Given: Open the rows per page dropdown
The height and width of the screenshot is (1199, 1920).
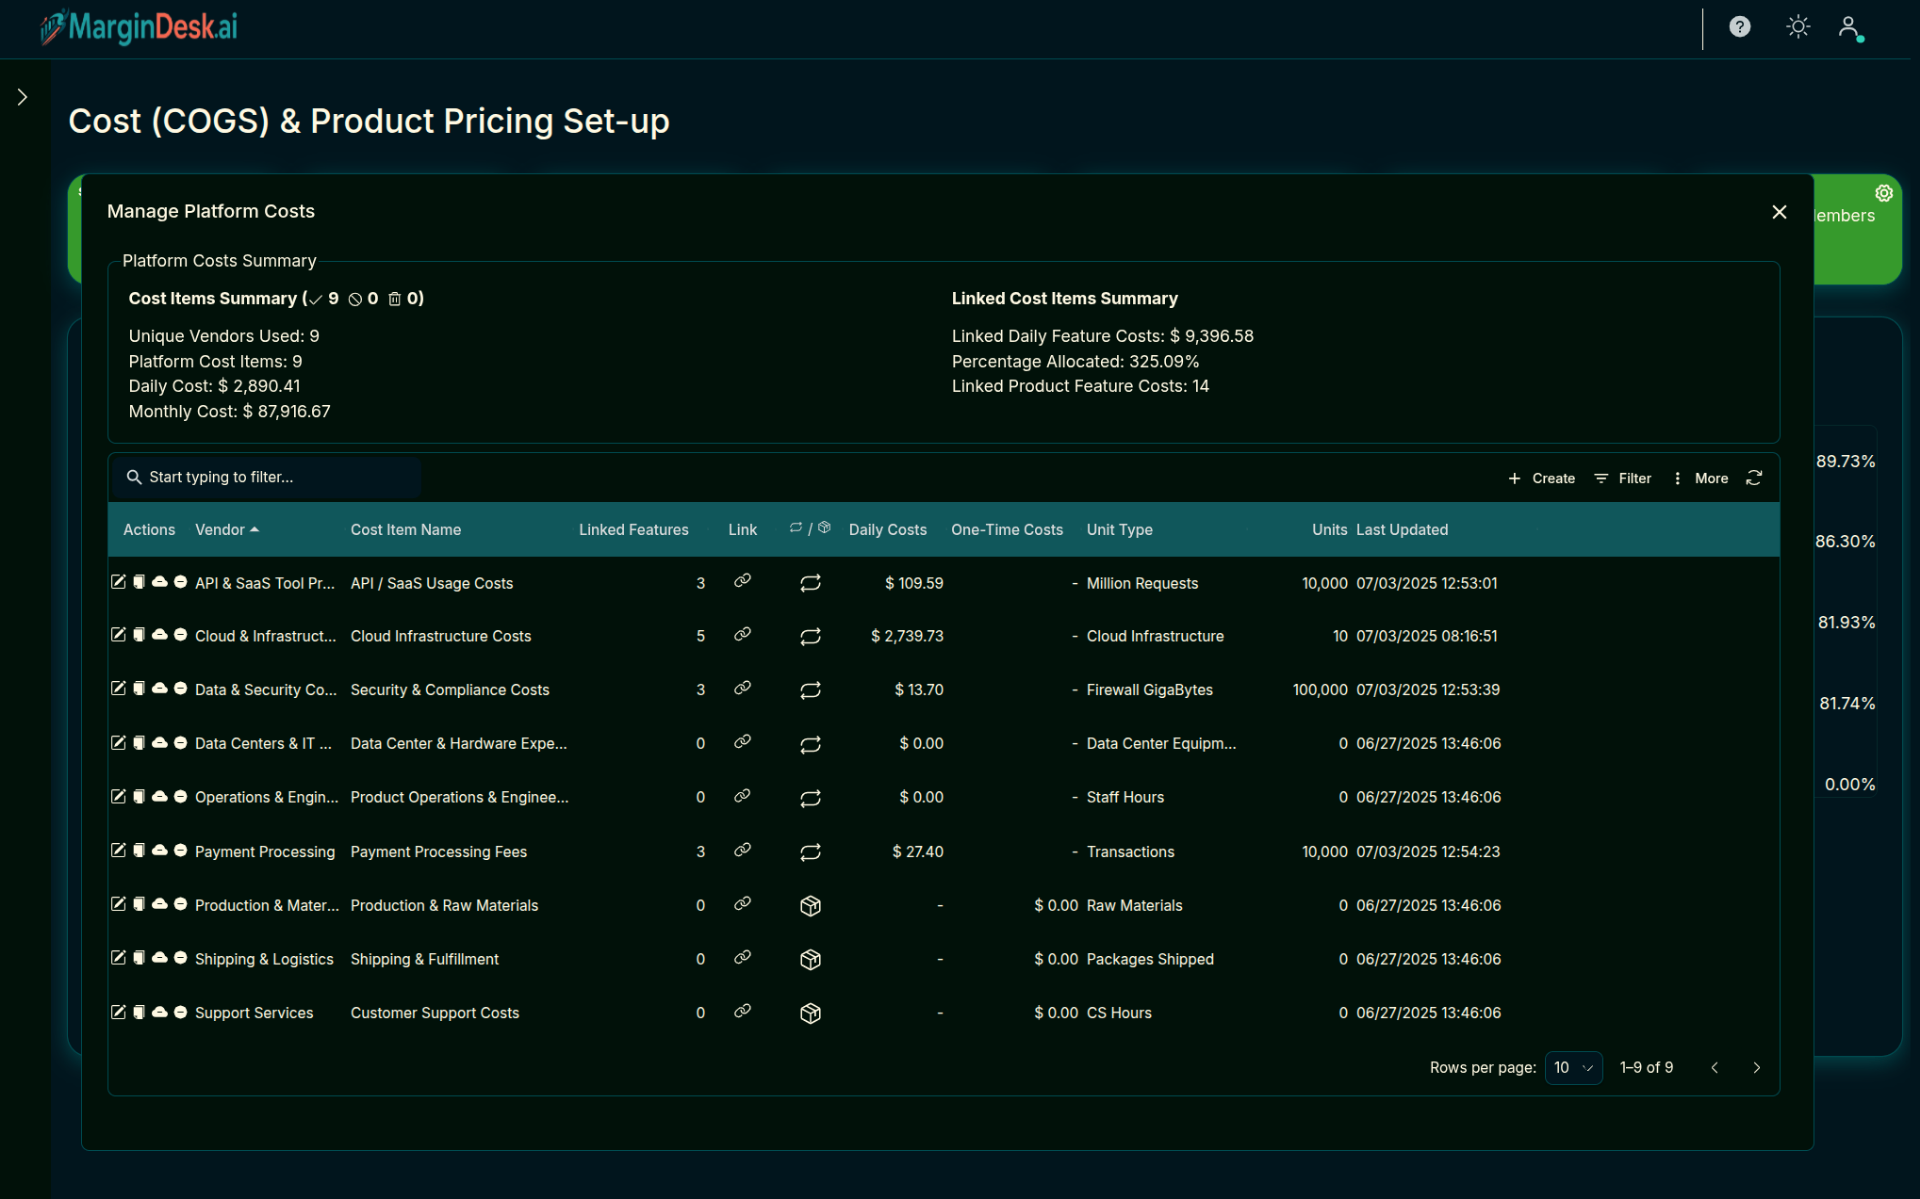Looking at the screenshot, I should [1573, 1067].
